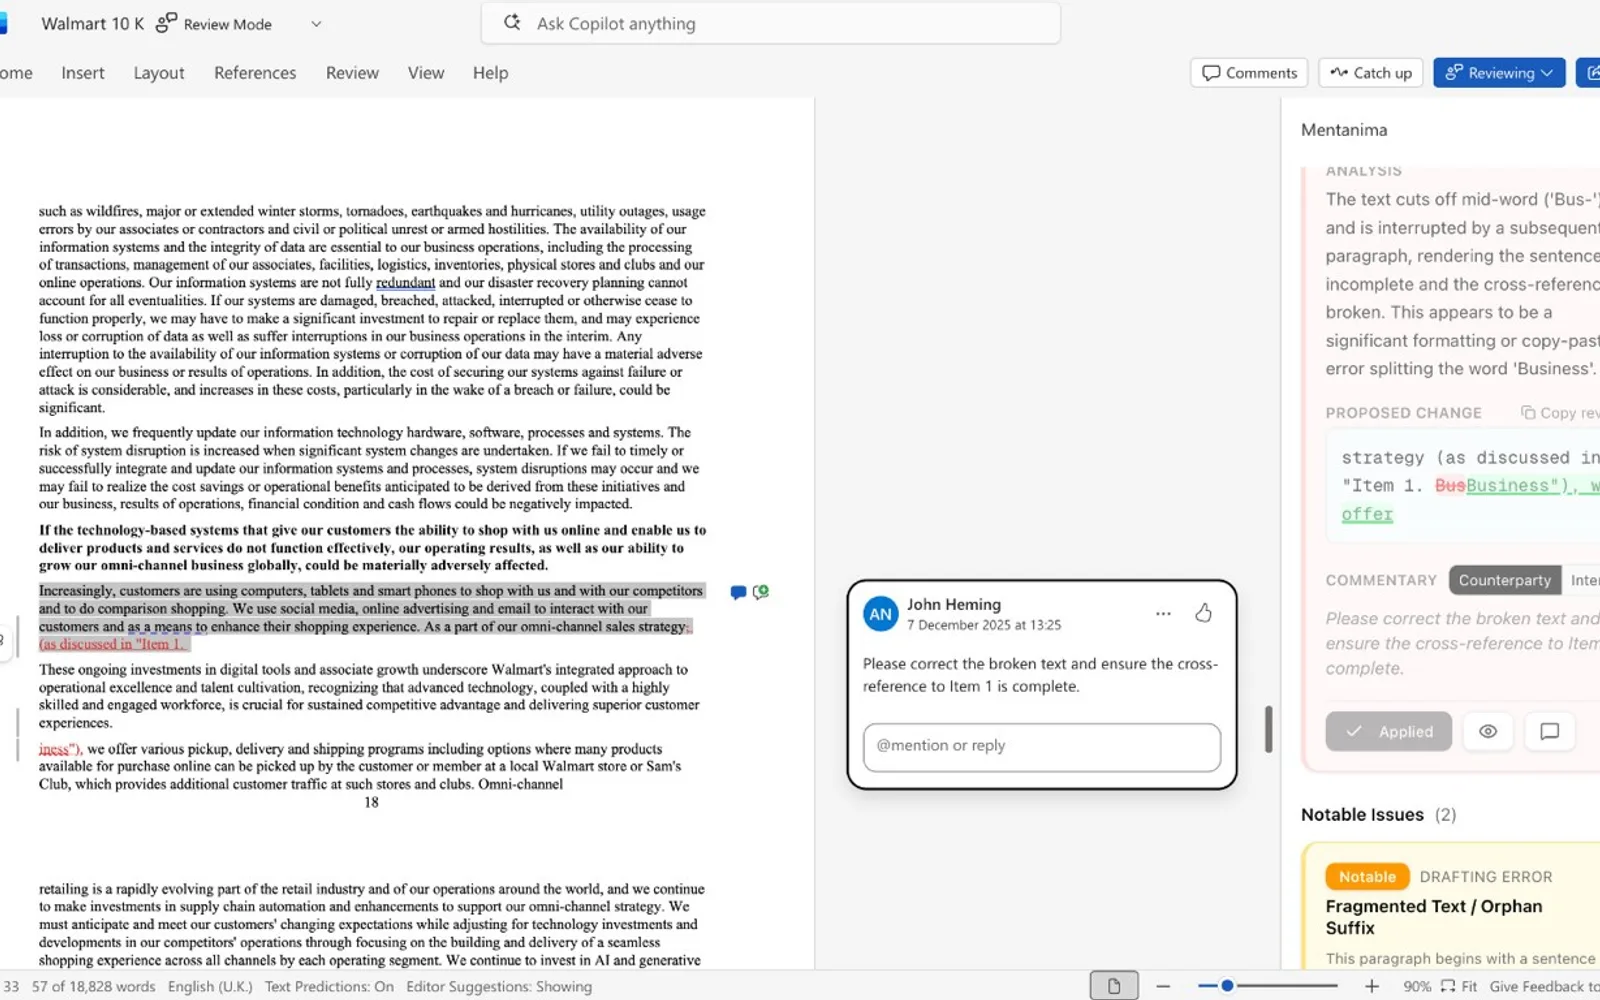Viewport: 1600px width, 1000px height.
Task: Click the Applied button in Mentanima panel
Action: (1389, 732)
